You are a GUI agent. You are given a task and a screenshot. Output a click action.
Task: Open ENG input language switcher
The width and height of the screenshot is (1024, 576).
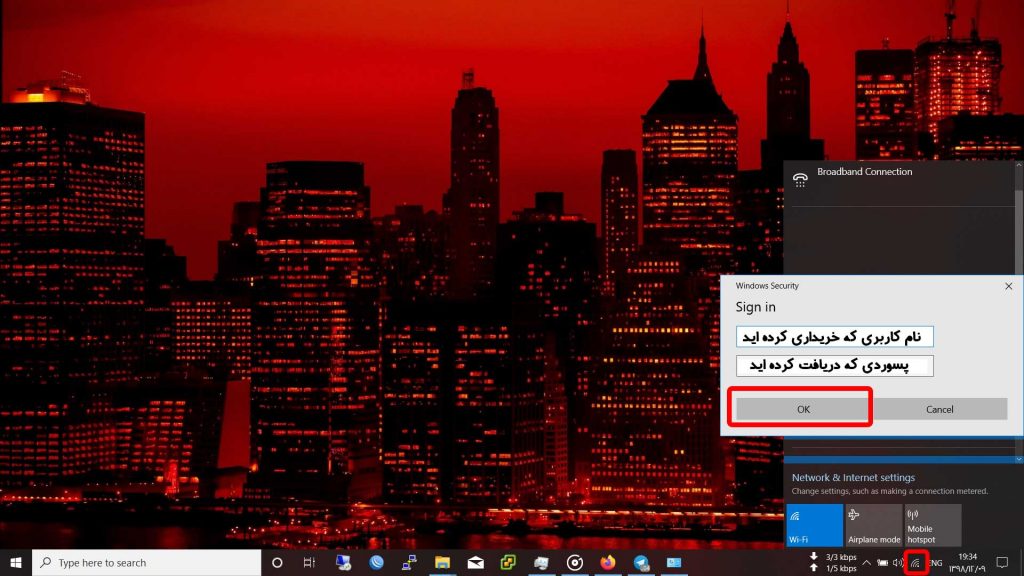(x=936, y=563)
